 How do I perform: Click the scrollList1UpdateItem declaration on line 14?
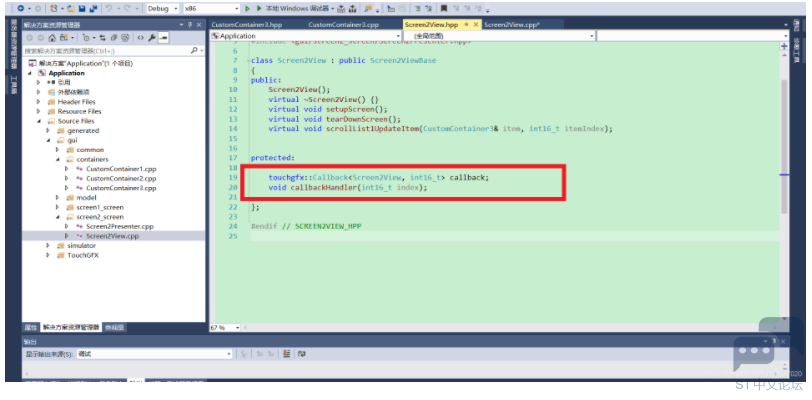tap(440, 128)
